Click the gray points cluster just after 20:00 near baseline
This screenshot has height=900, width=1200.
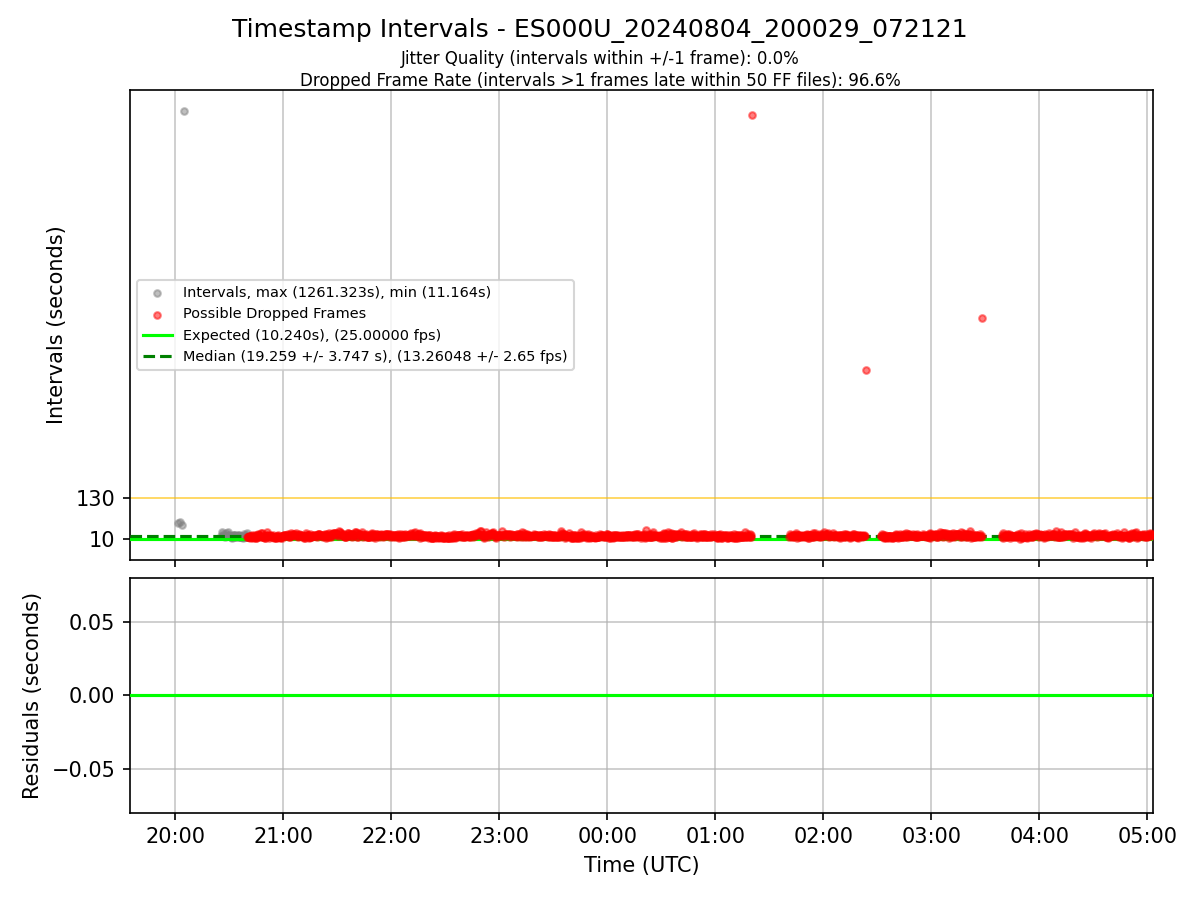click(180, 523)
